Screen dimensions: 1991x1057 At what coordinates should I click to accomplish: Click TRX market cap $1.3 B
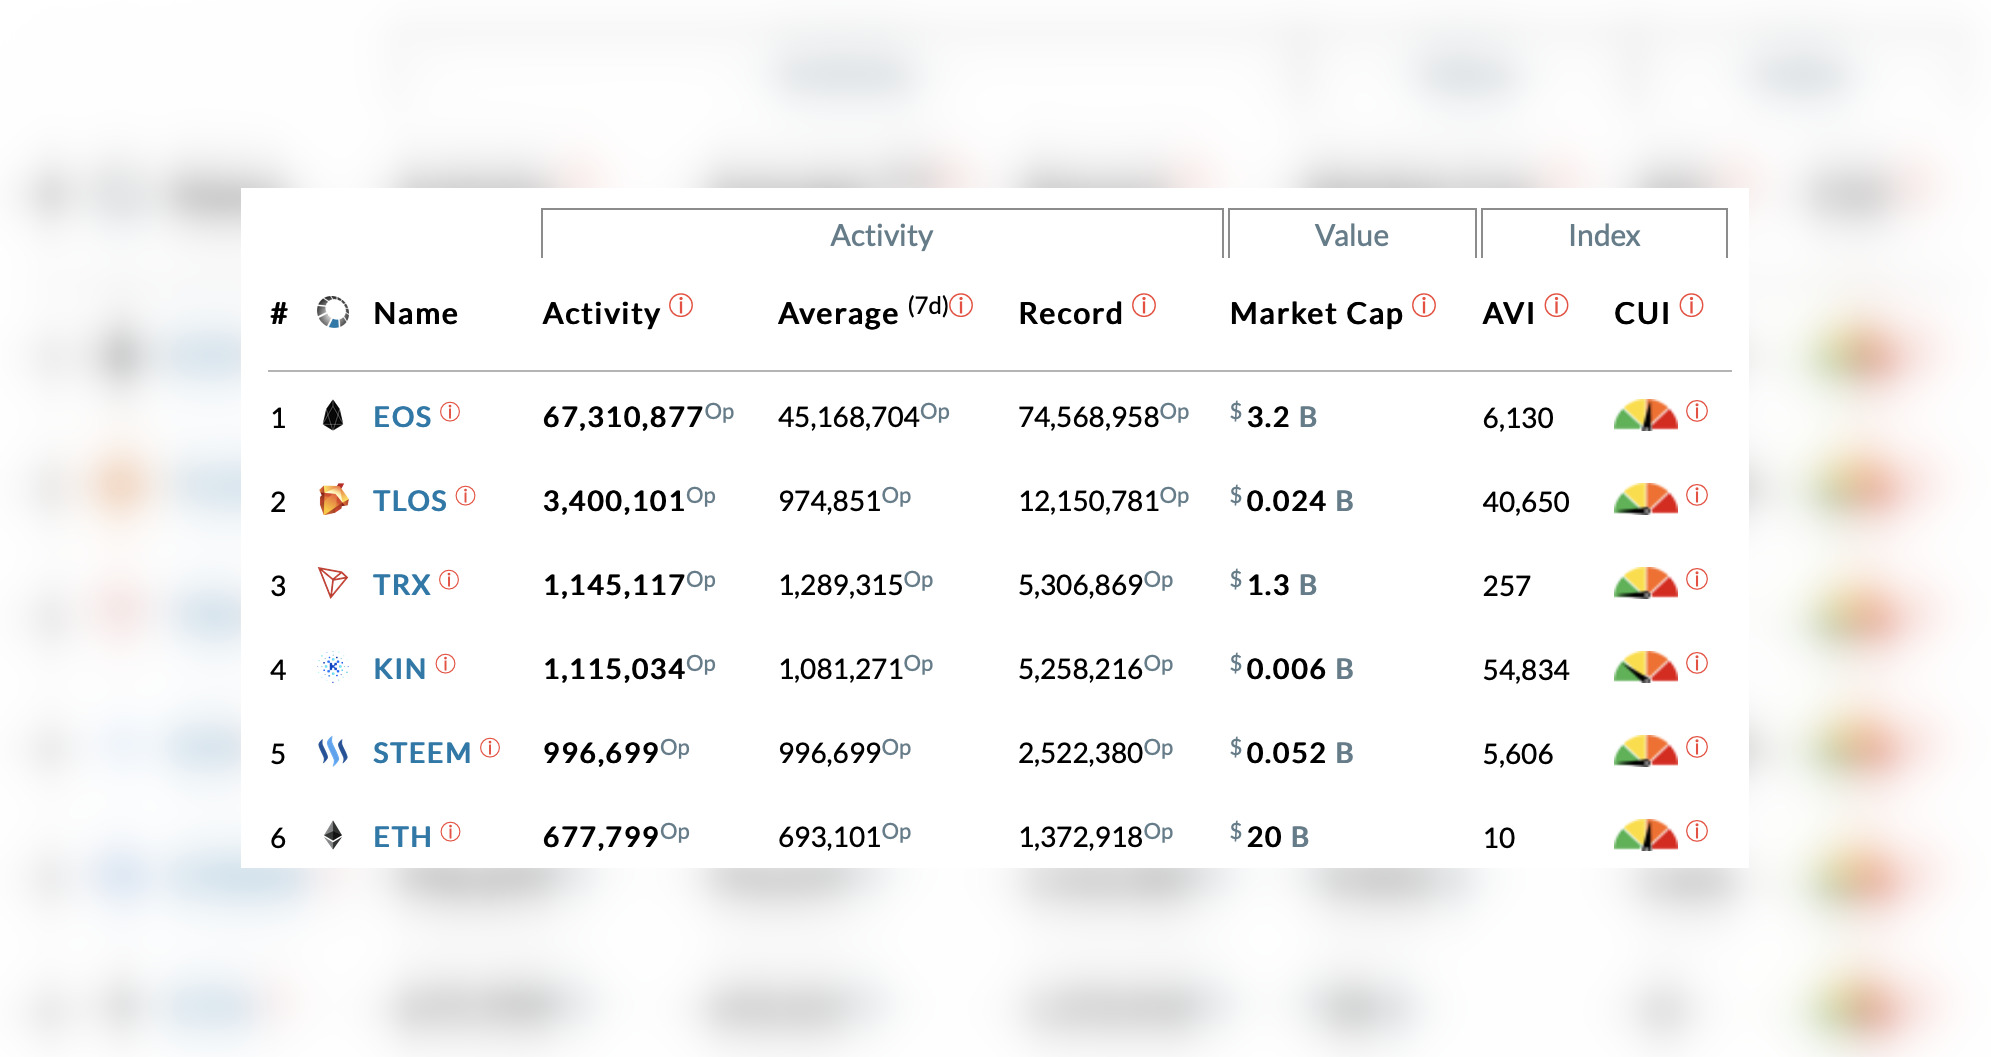(x=1274, y=584)
